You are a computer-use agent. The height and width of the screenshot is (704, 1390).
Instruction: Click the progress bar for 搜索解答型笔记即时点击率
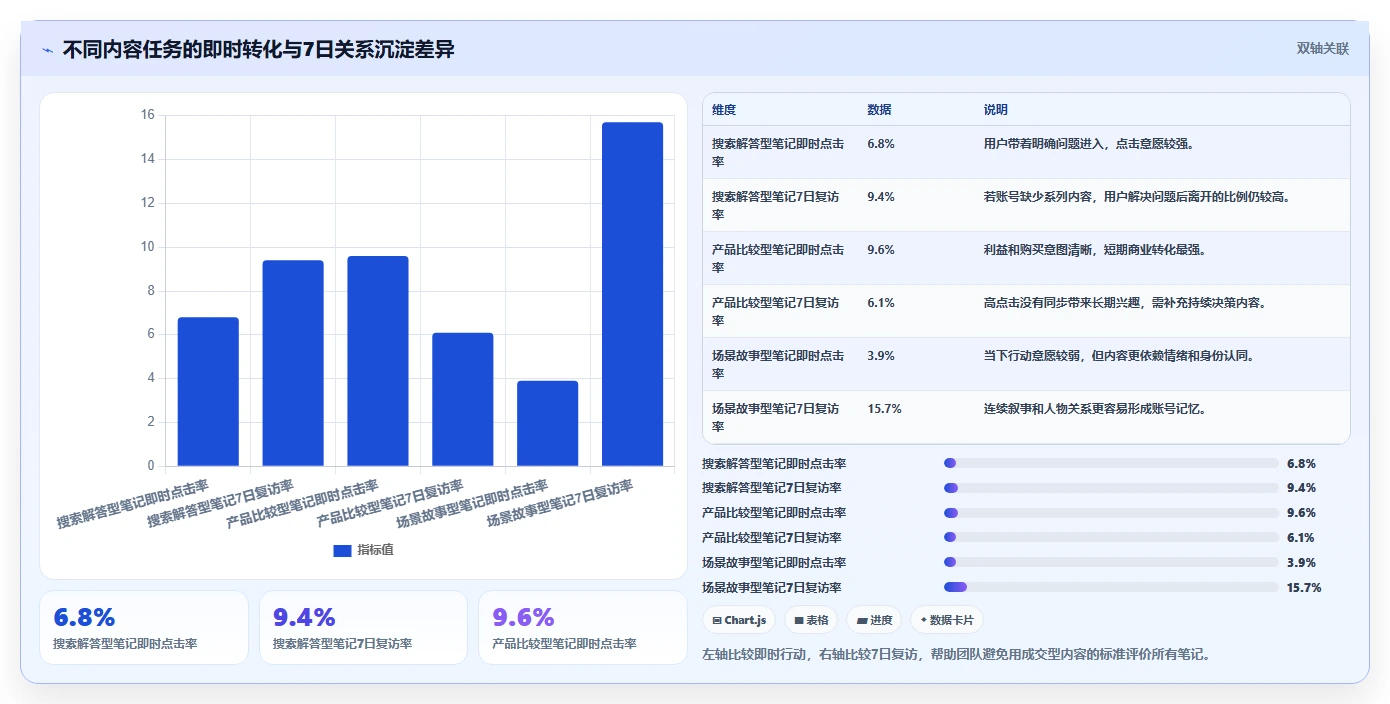tap(1111, 463)
